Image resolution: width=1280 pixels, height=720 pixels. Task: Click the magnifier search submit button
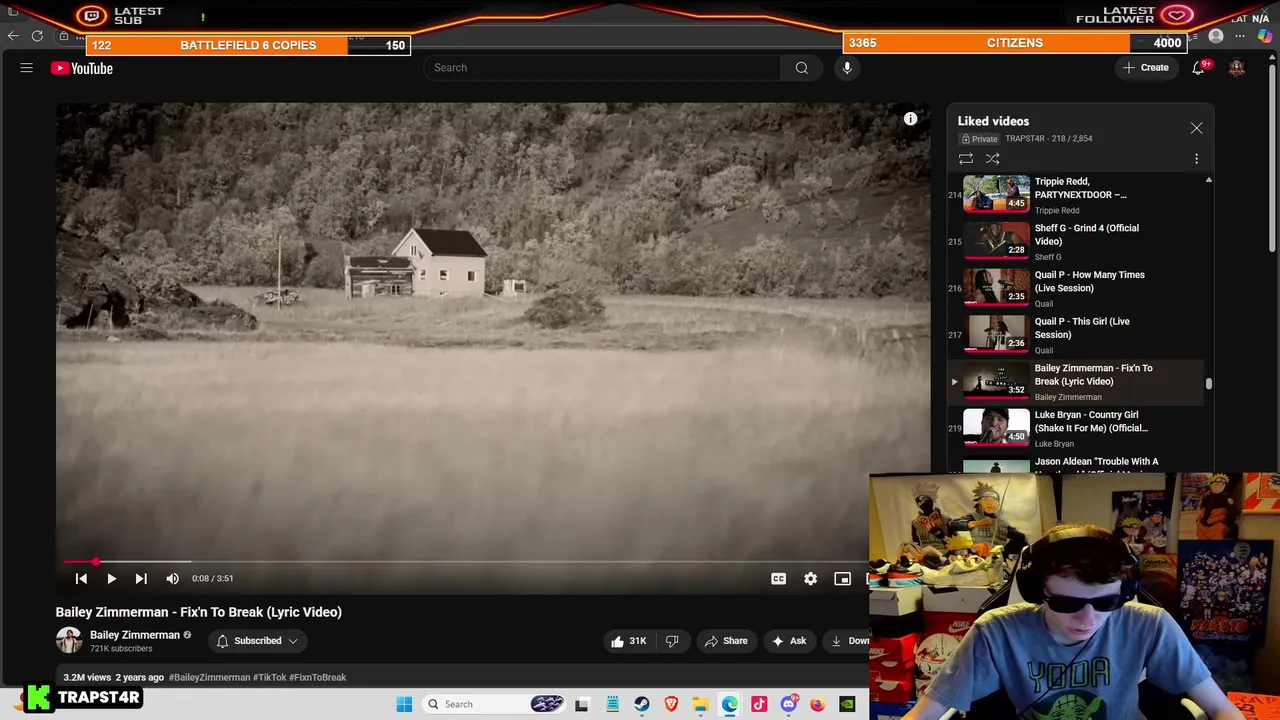(801, 68)
